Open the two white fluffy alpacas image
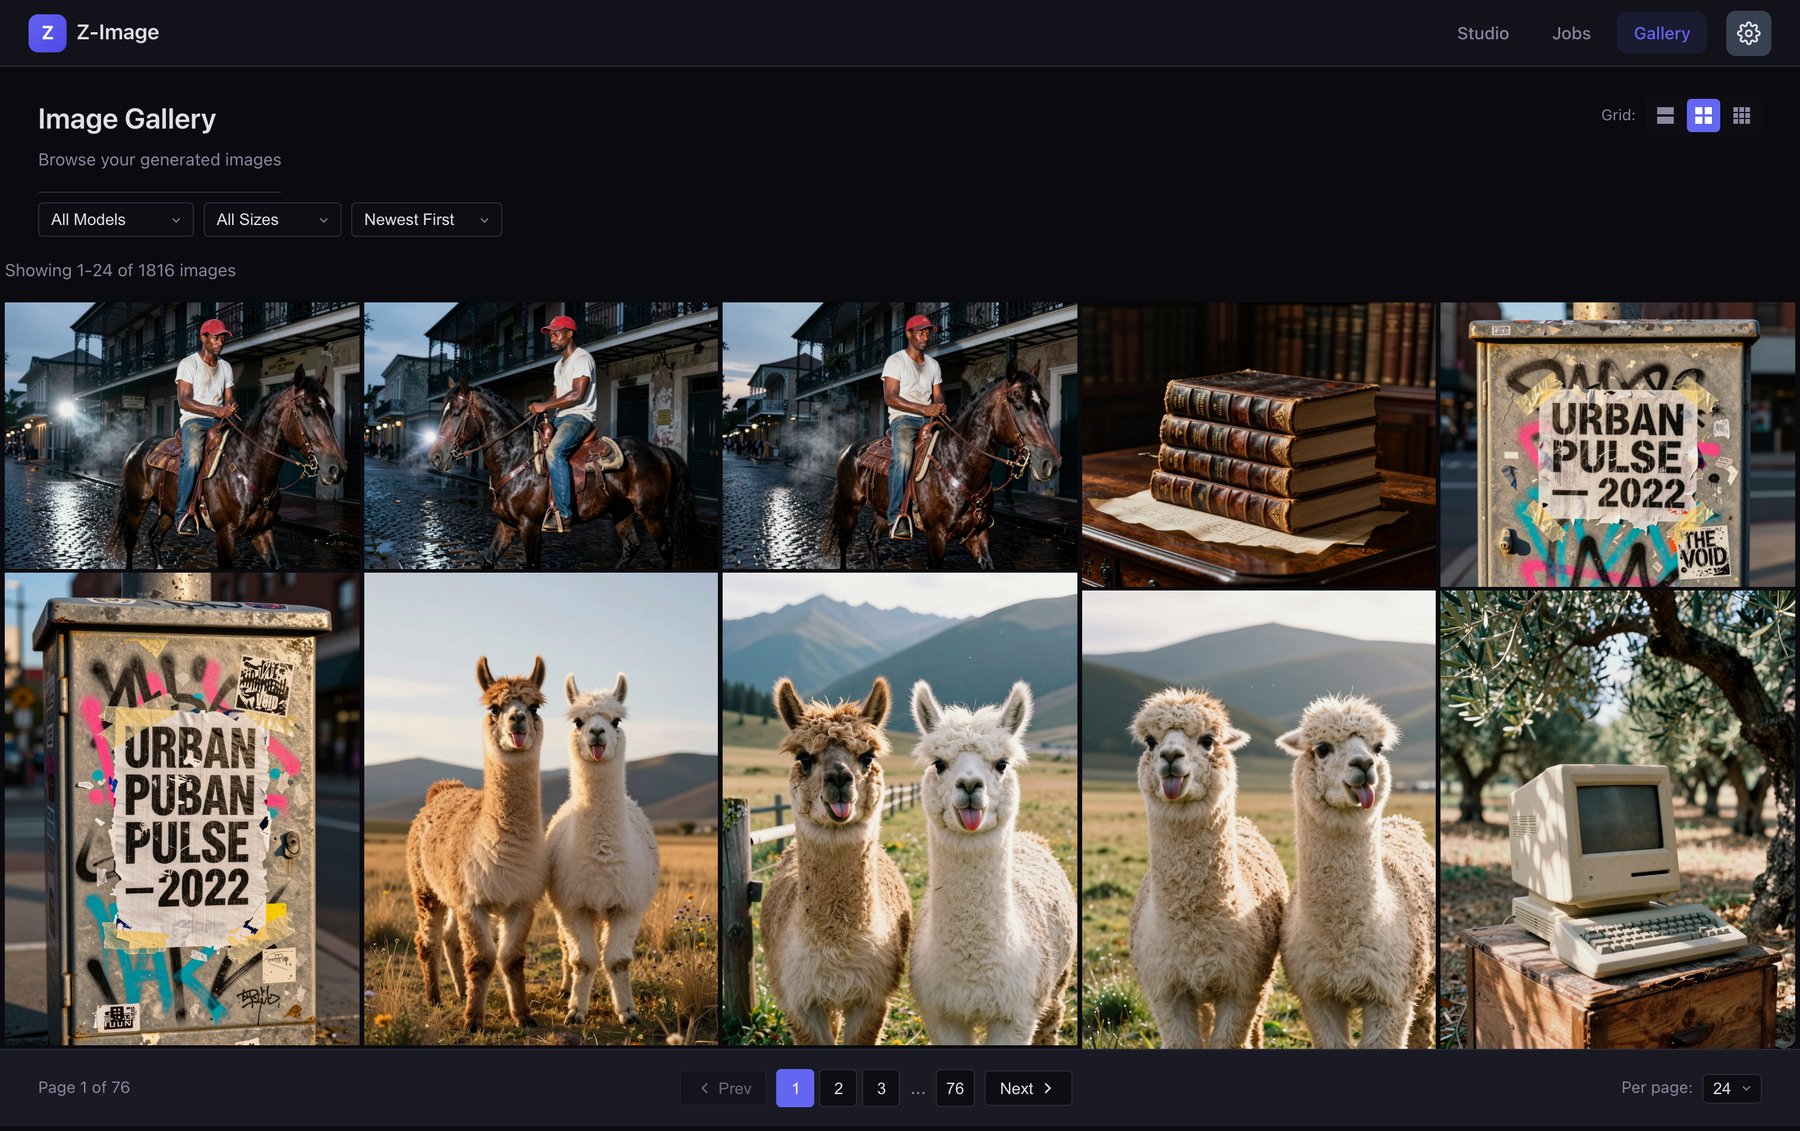Image resolution: width=1800 pixels, height=1131 pixels. [1258, 819]
